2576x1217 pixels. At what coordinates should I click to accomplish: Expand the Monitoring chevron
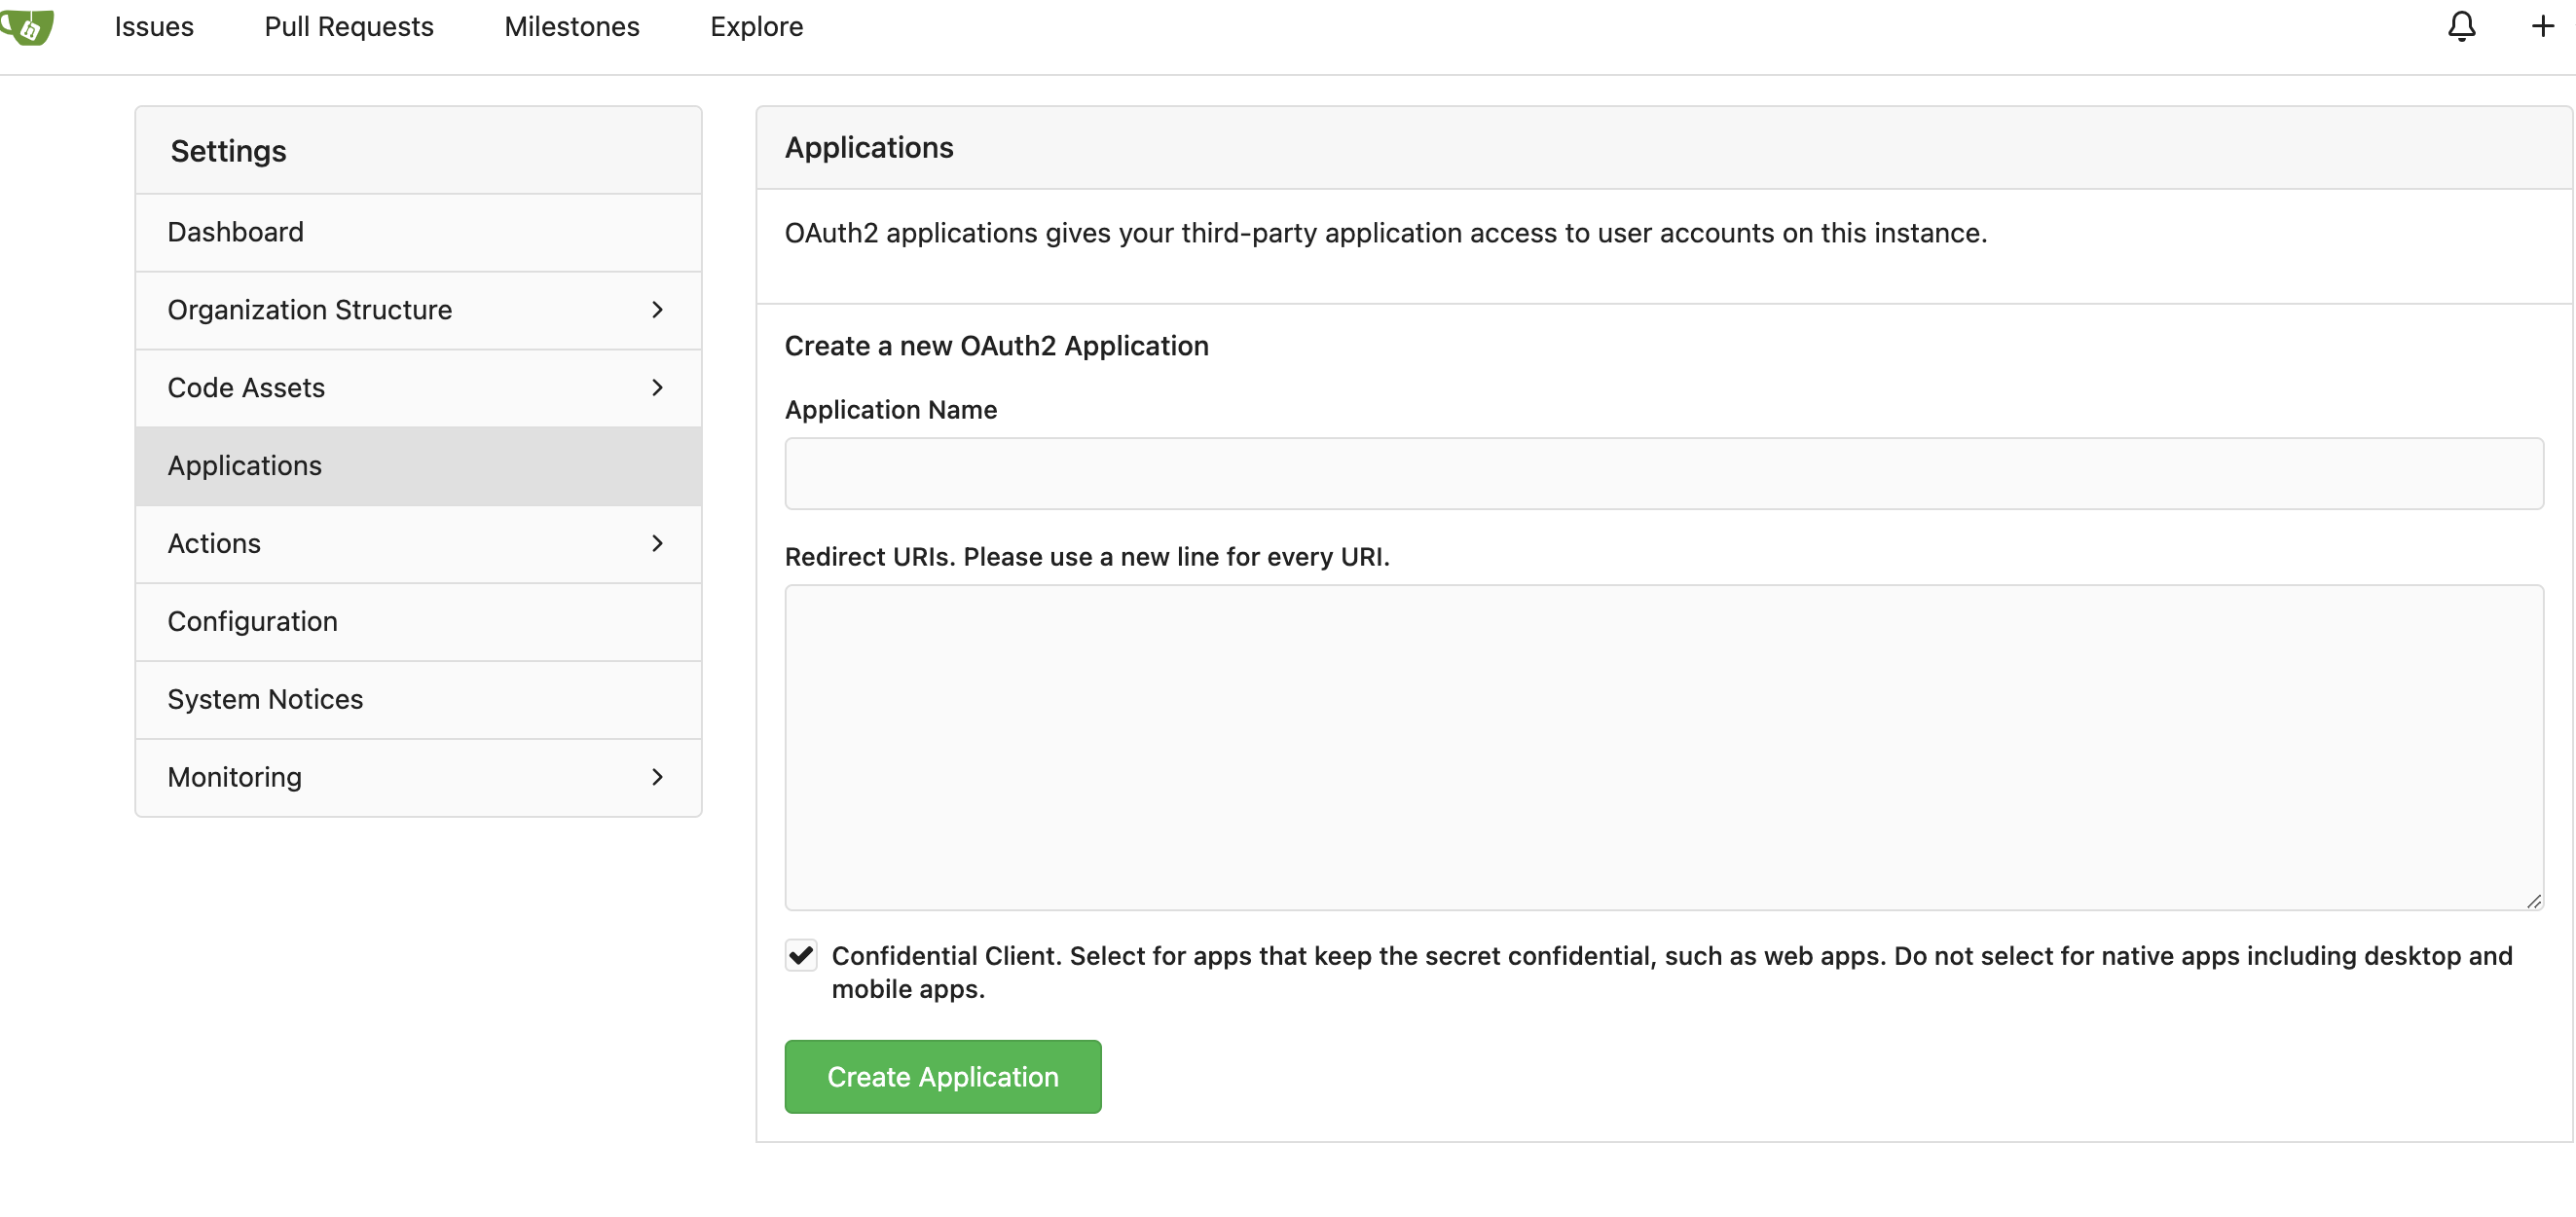657,777
